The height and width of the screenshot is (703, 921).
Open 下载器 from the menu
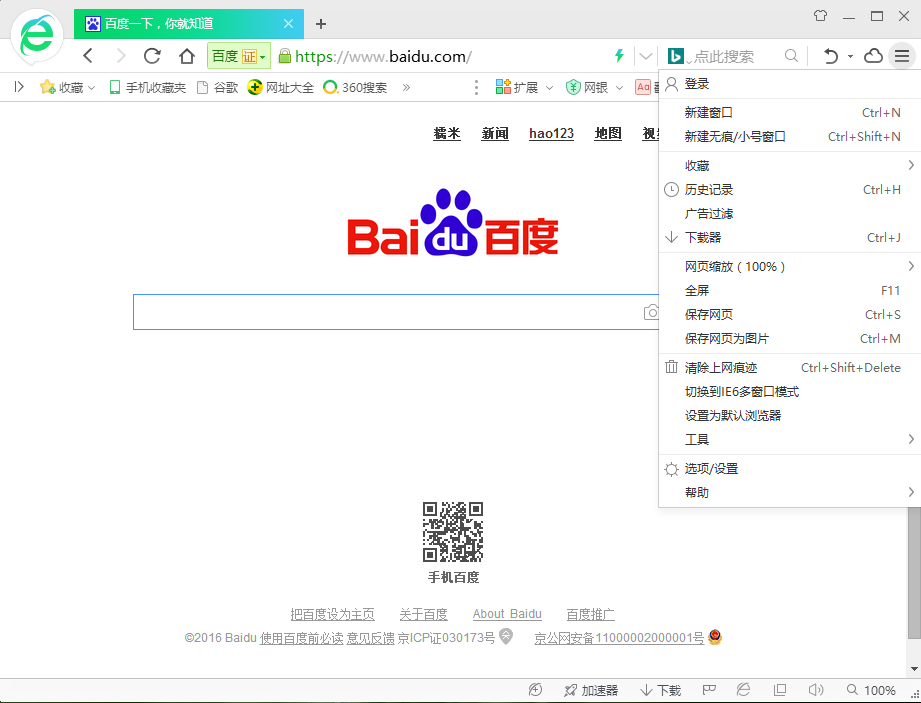[x=790, y=237]
